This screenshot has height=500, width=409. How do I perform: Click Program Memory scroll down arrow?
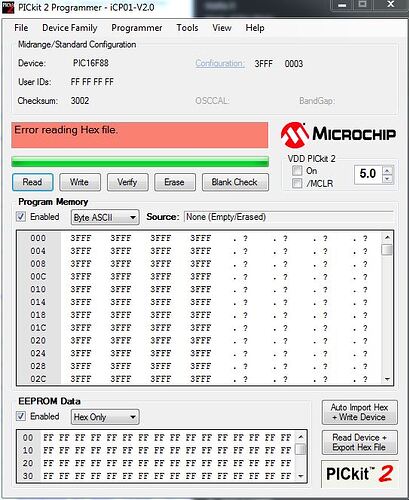pyautogui.click(x=387, y=379)
